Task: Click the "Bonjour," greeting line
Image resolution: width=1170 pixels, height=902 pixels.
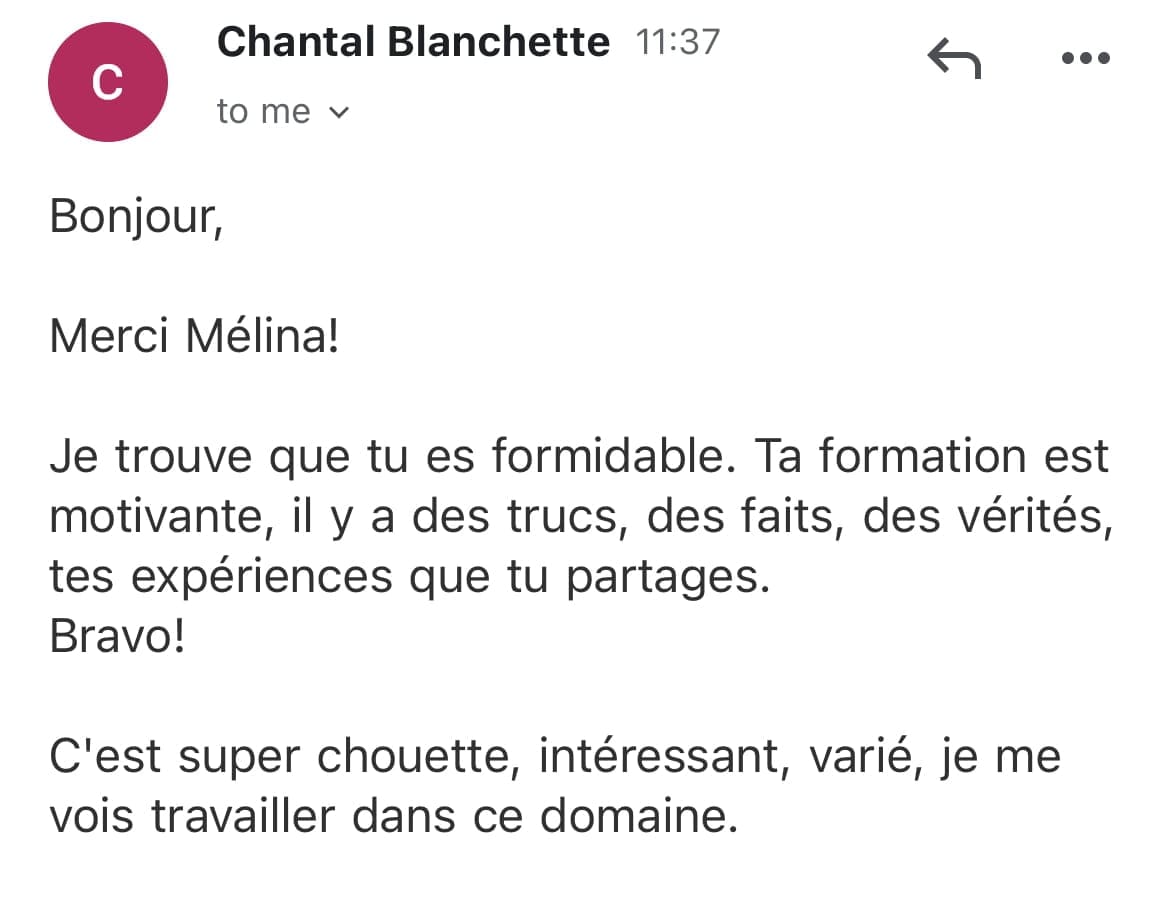Action: (x=135, y=216)
